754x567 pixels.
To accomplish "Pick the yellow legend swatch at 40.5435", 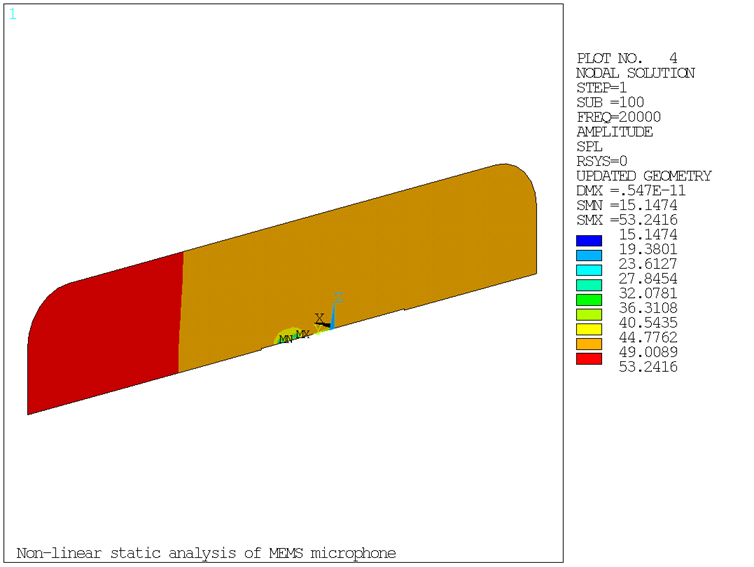I will (589, 329).
